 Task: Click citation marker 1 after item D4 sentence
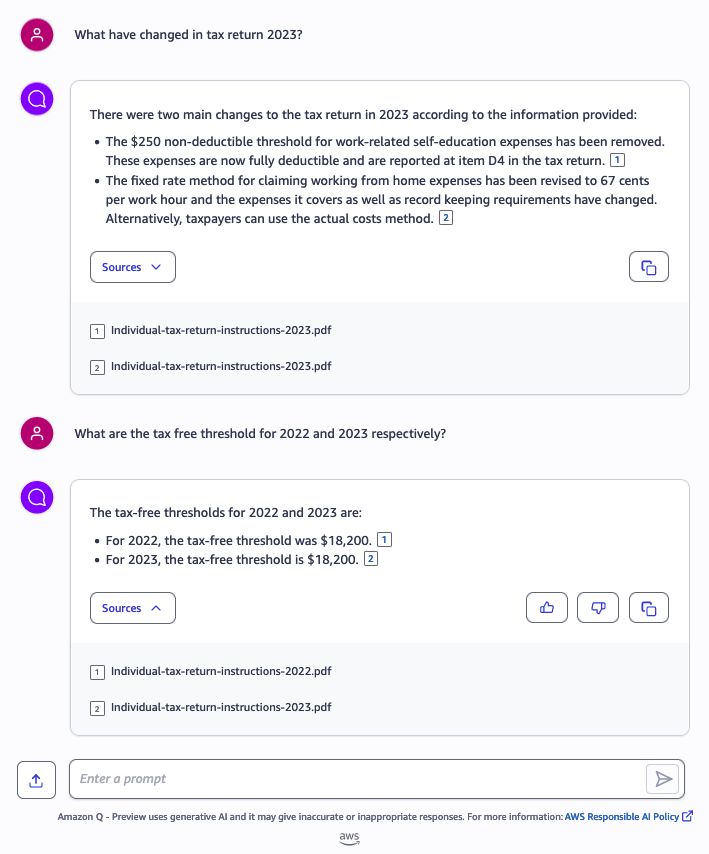click(x=617, y=160)
